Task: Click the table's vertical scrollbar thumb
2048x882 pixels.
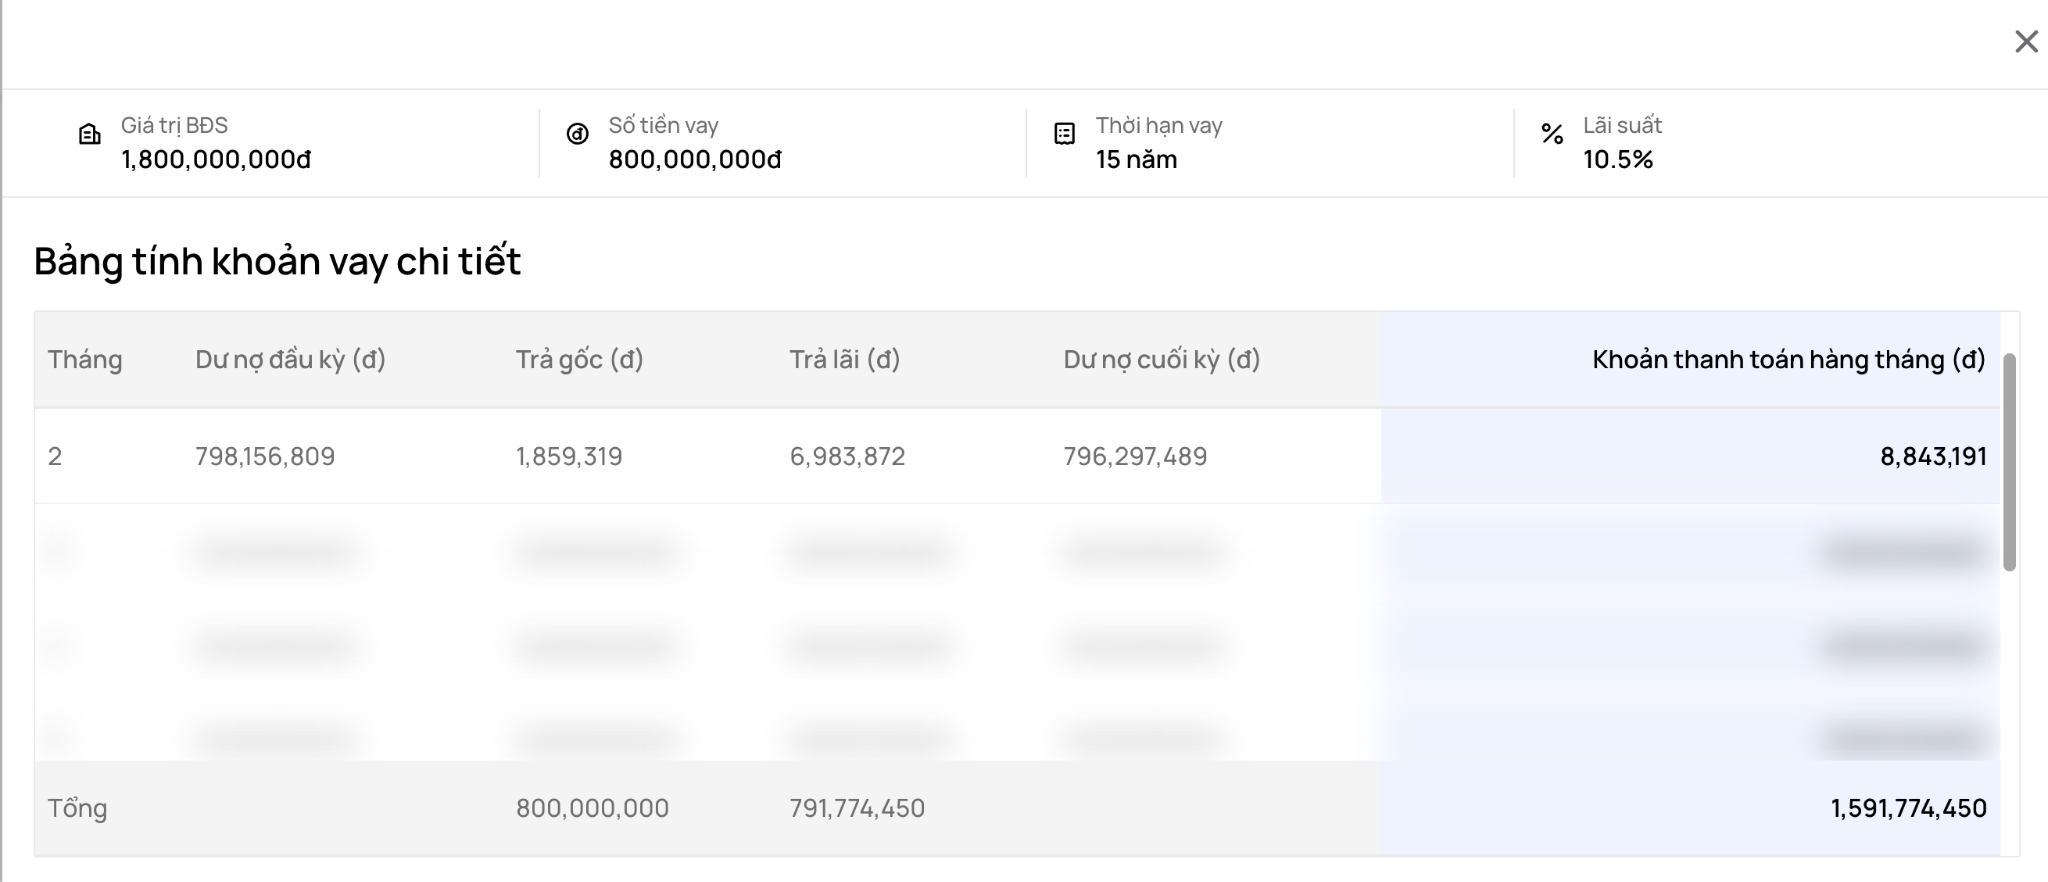Action: (x=2009, y=462)
